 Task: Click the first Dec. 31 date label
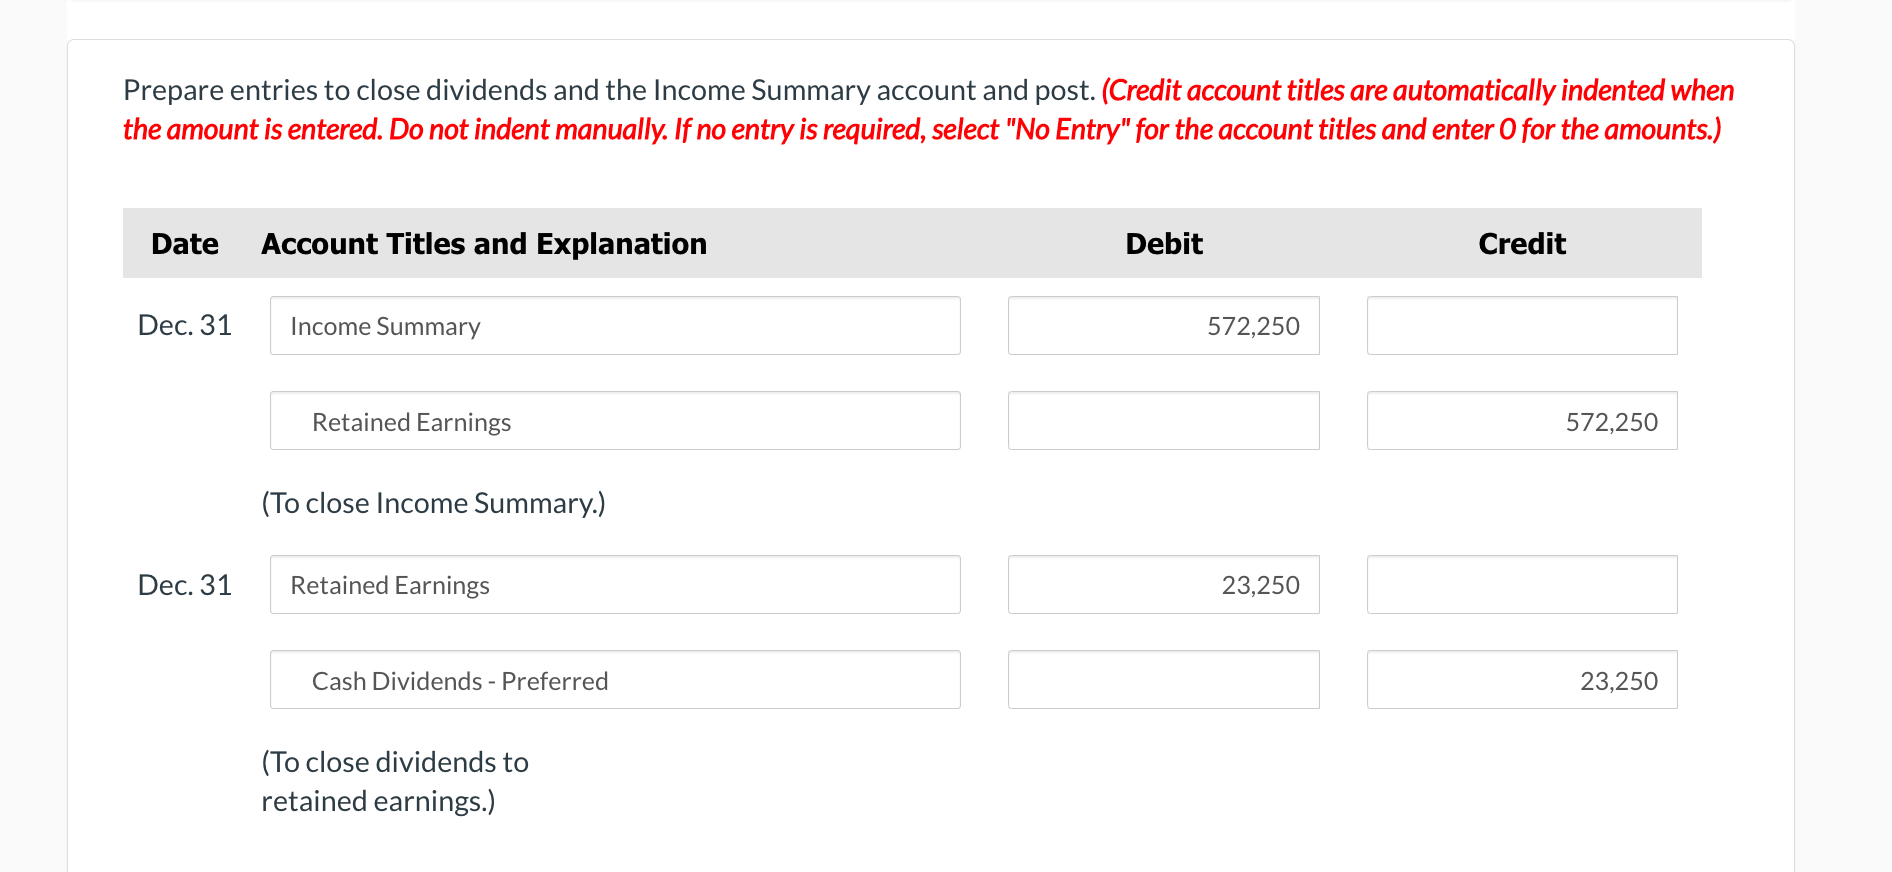click(x=184, y=325)
